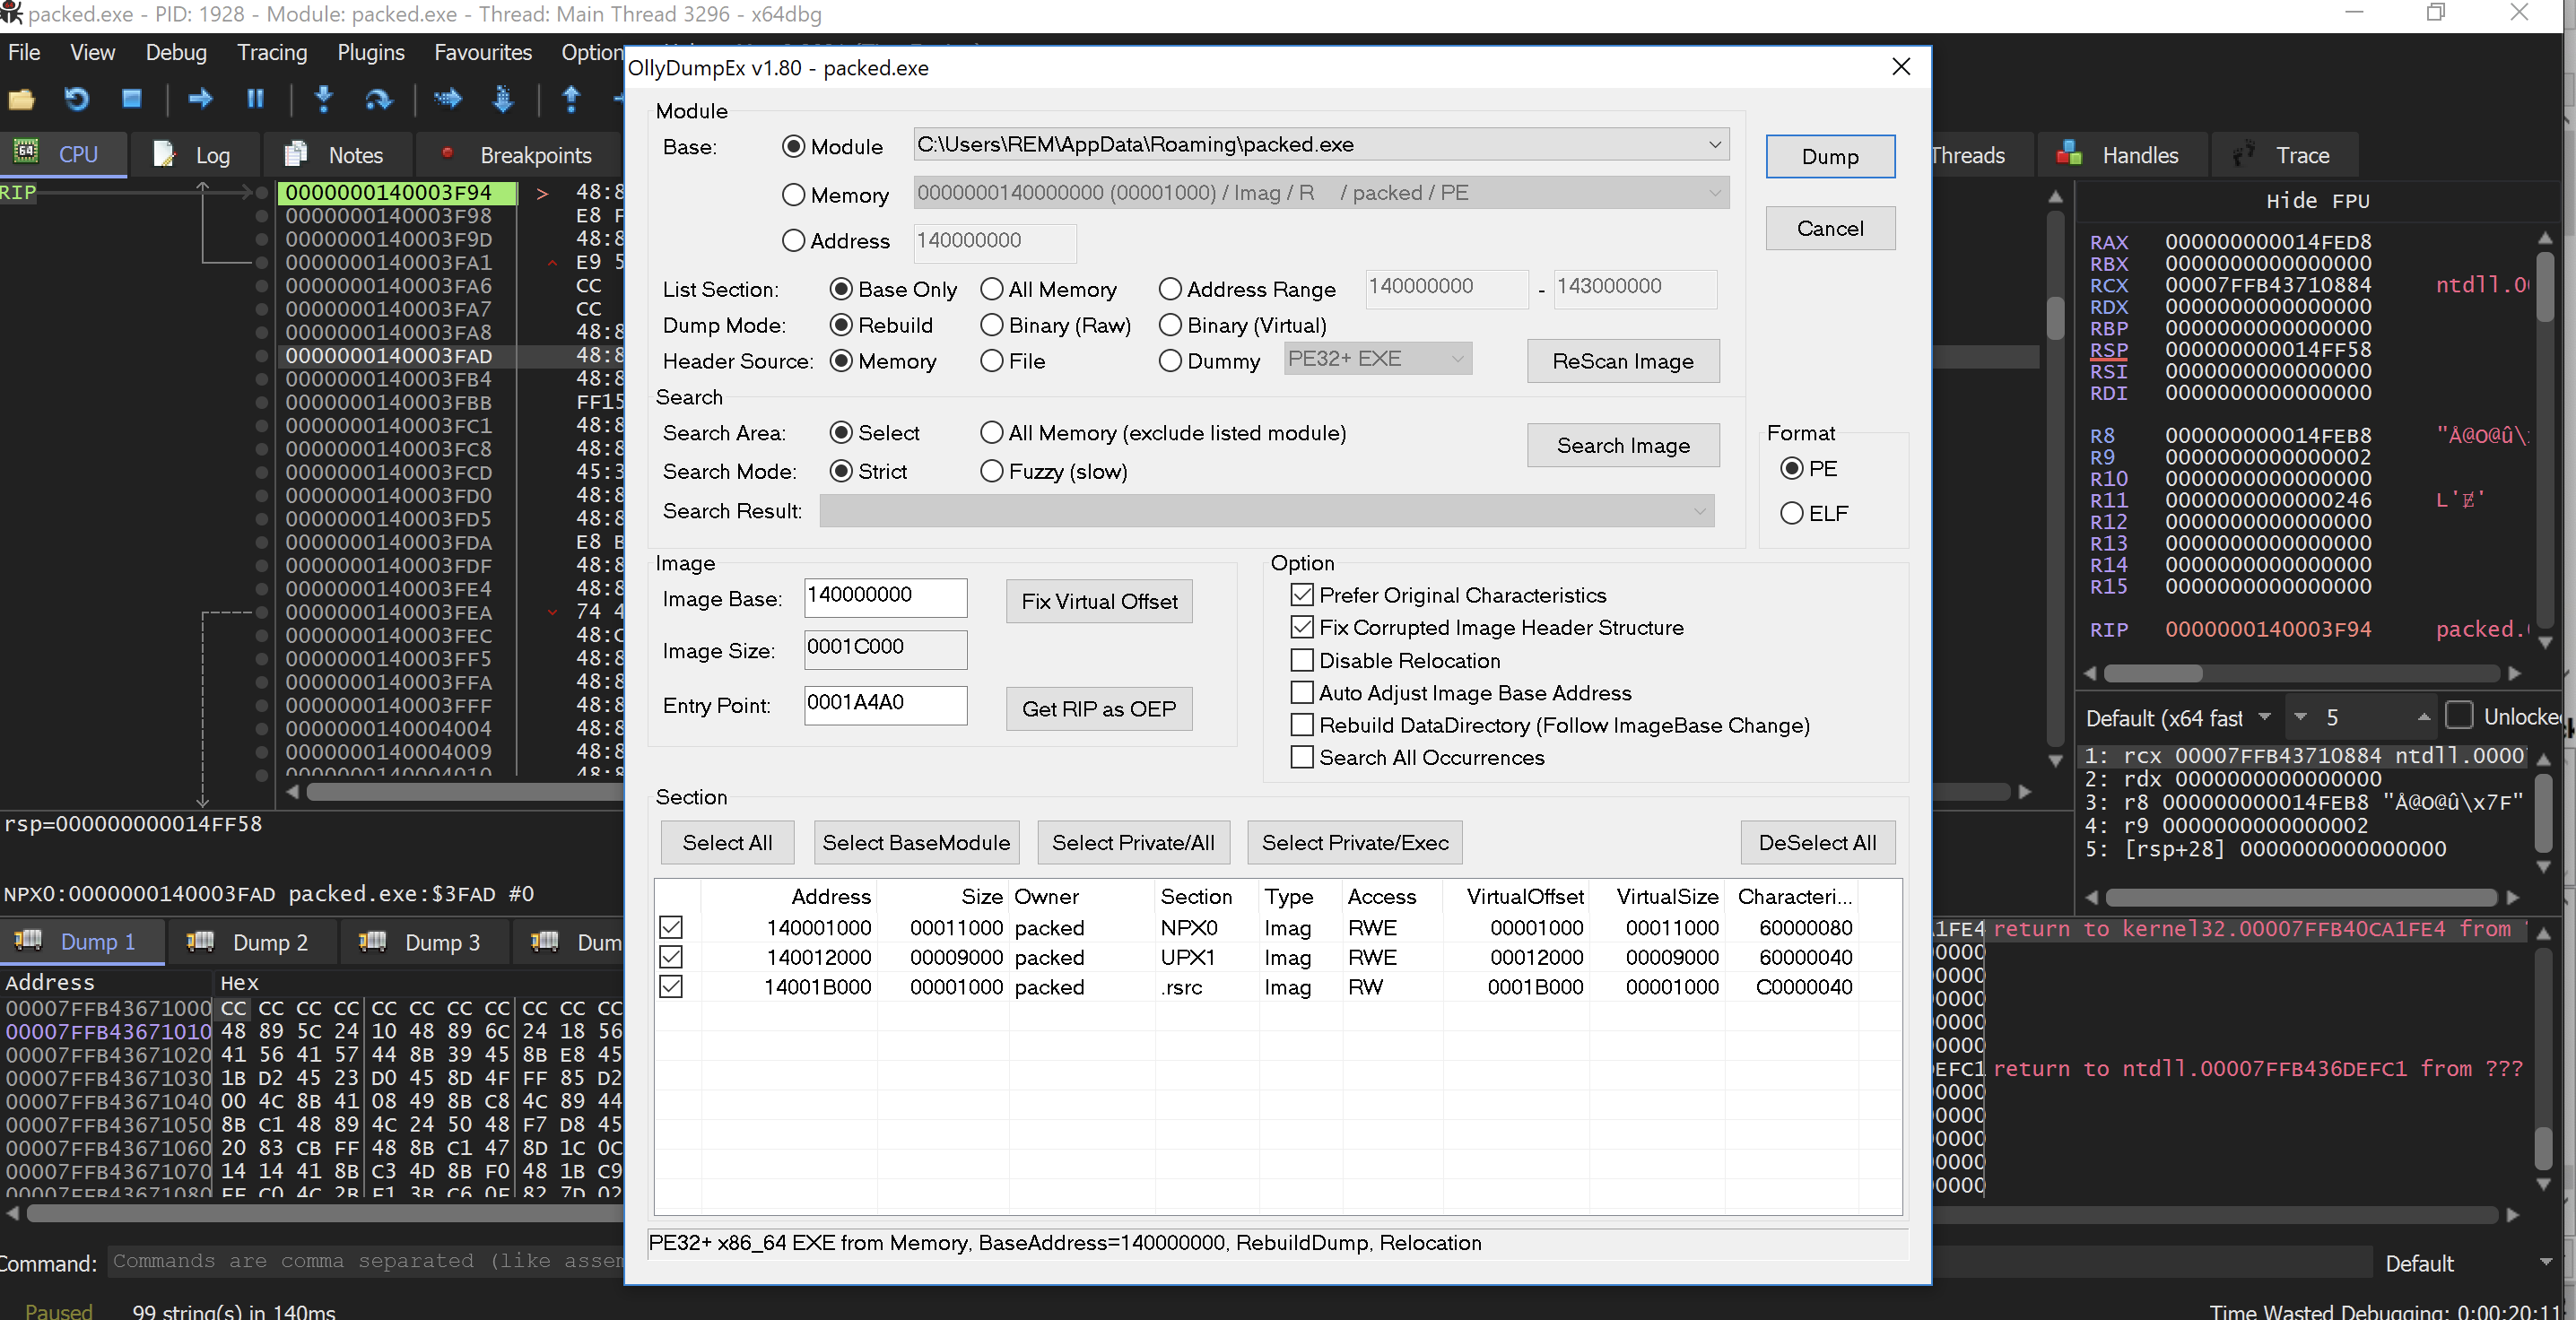The width and height of the screenshot is (2576, 1320).
Task: Select ELF format radio button
Action: (x=1791, y=513)
